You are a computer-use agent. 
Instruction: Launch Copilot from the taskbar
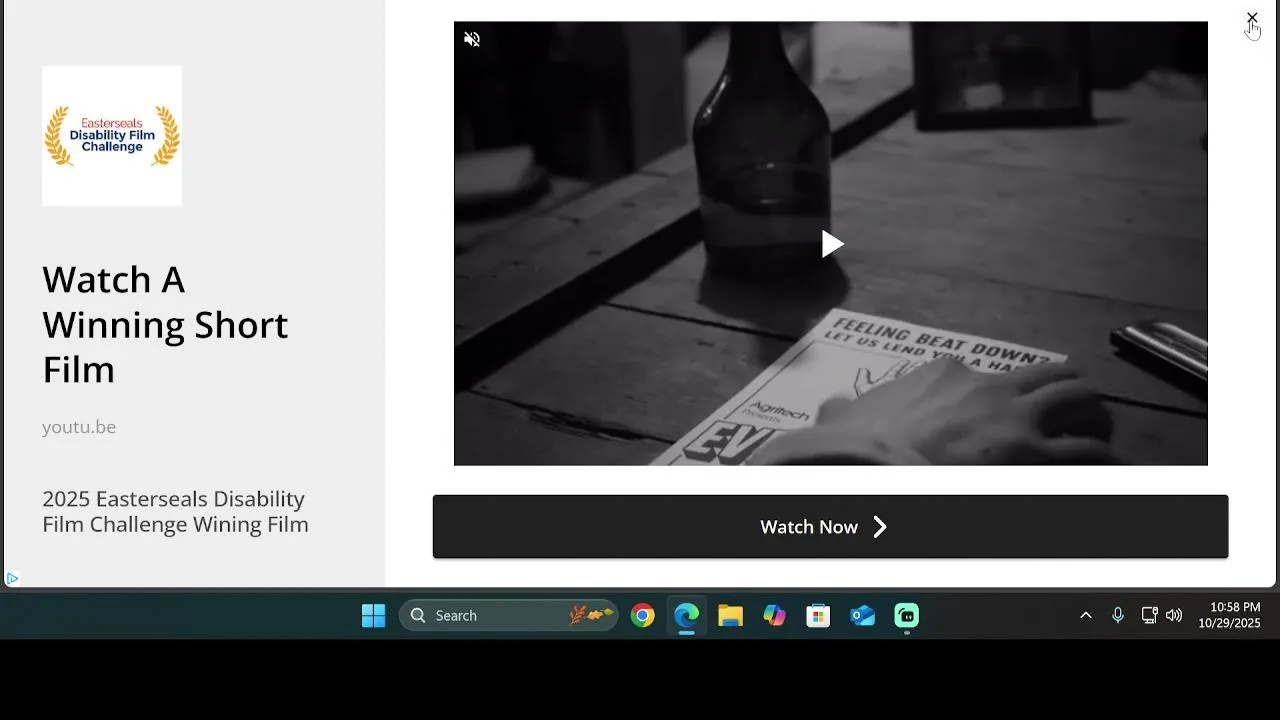(775, 616)
